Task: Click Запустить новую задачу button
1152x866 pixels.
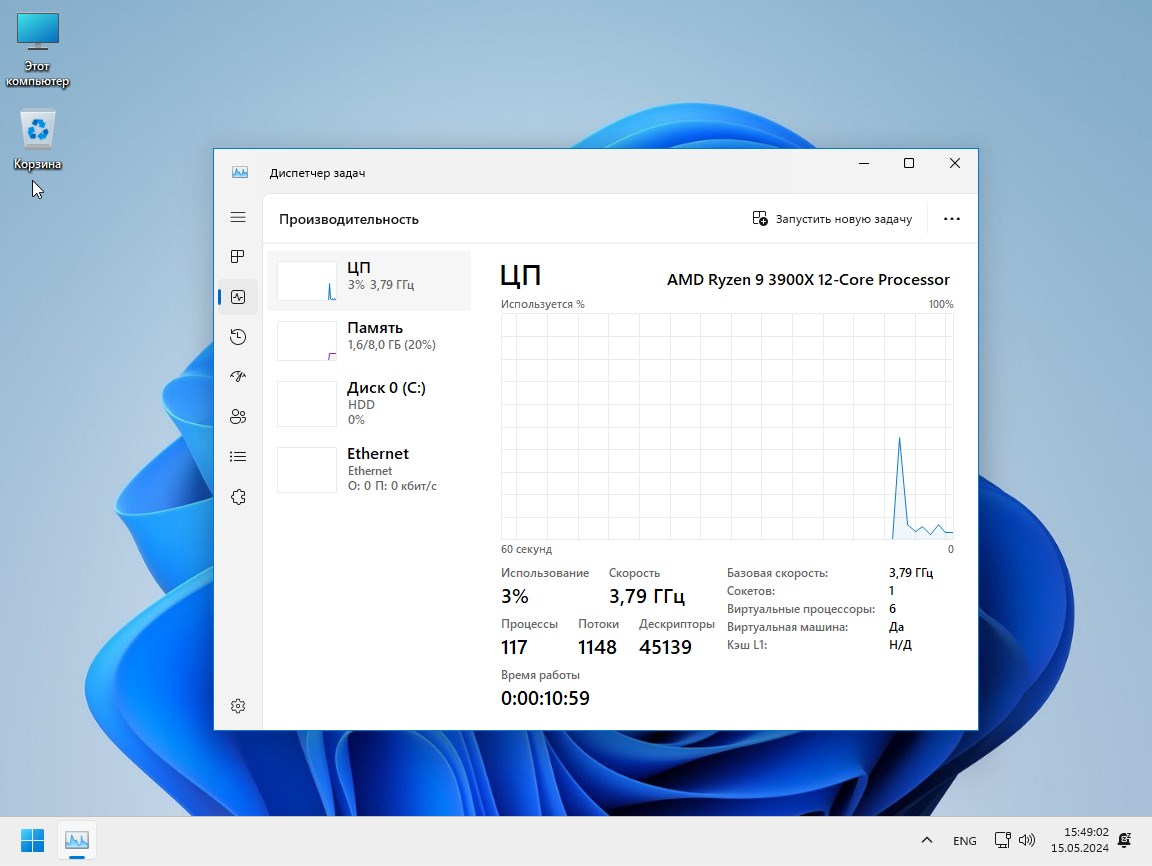Action: point(832,218)
